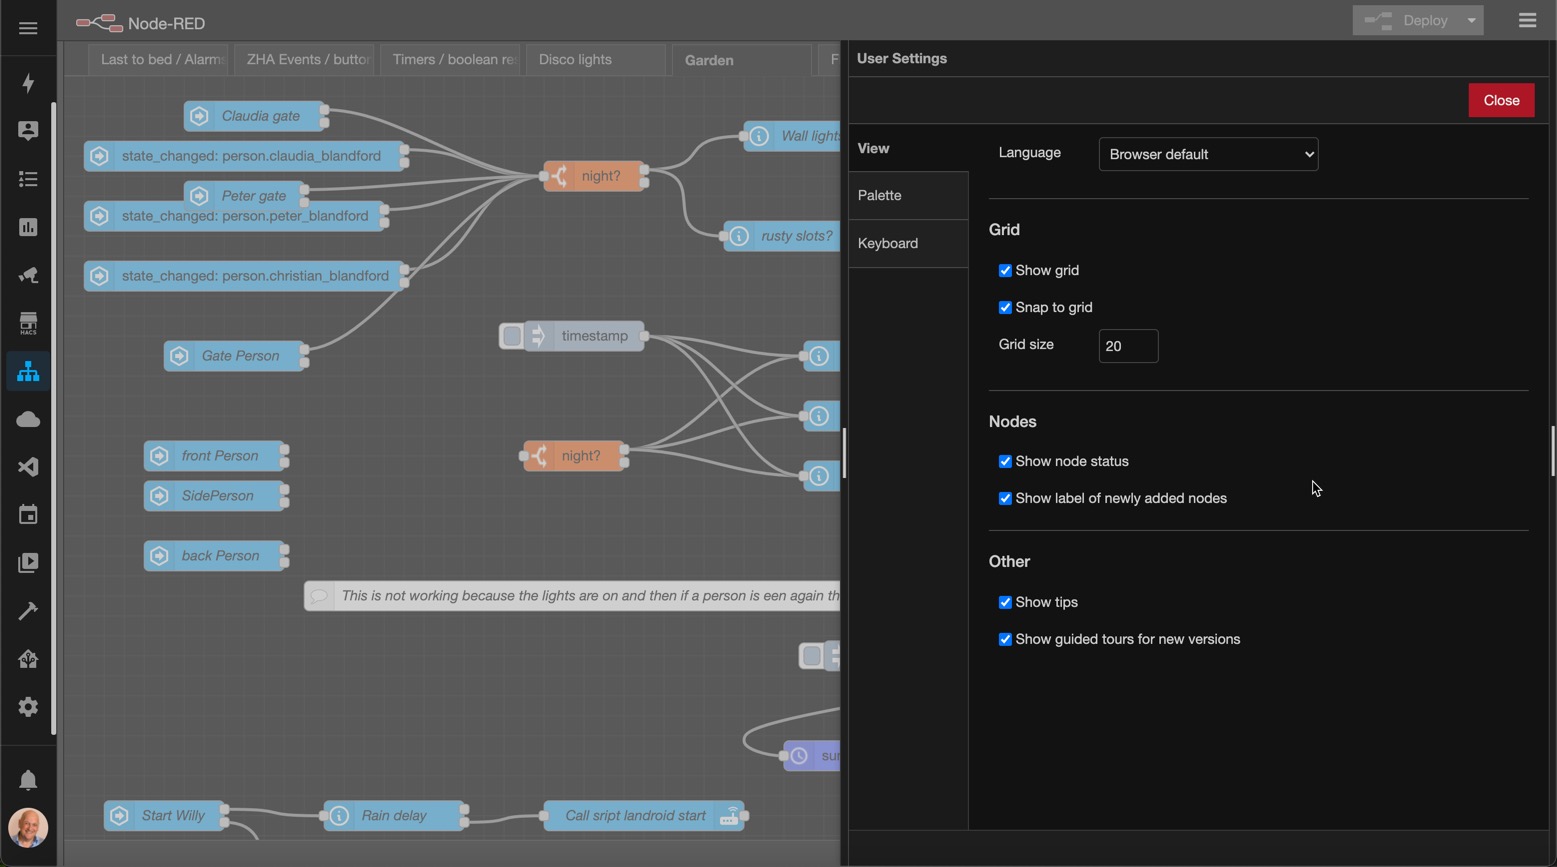Image resolution: width=1557 pixels, height=867 pixels.
Task: Select the Gate Person node
Action: (234, 356)
